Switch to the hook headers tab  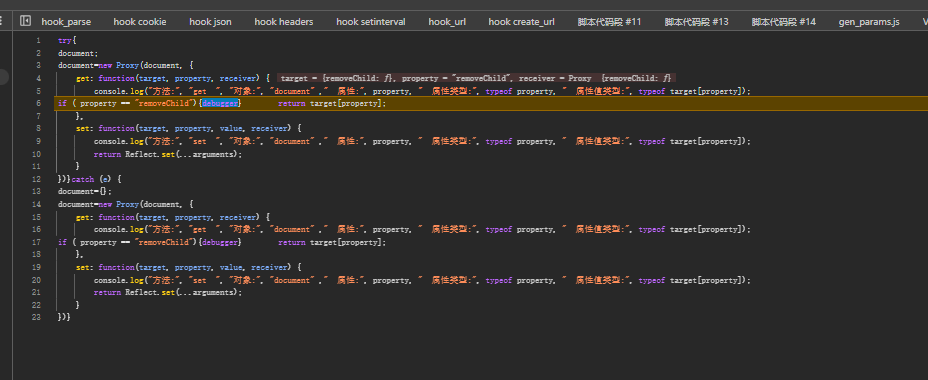click(284, 22)
